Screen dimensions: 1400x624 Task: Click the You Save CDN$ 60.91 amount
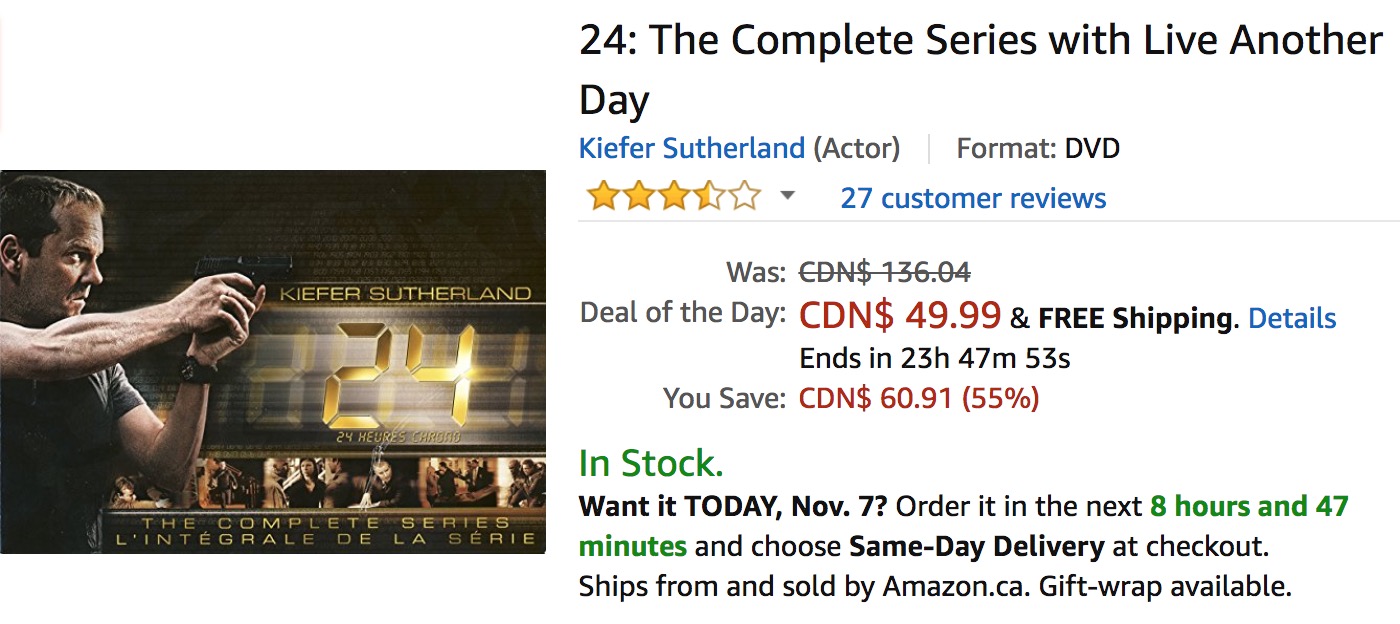[918, 399]
